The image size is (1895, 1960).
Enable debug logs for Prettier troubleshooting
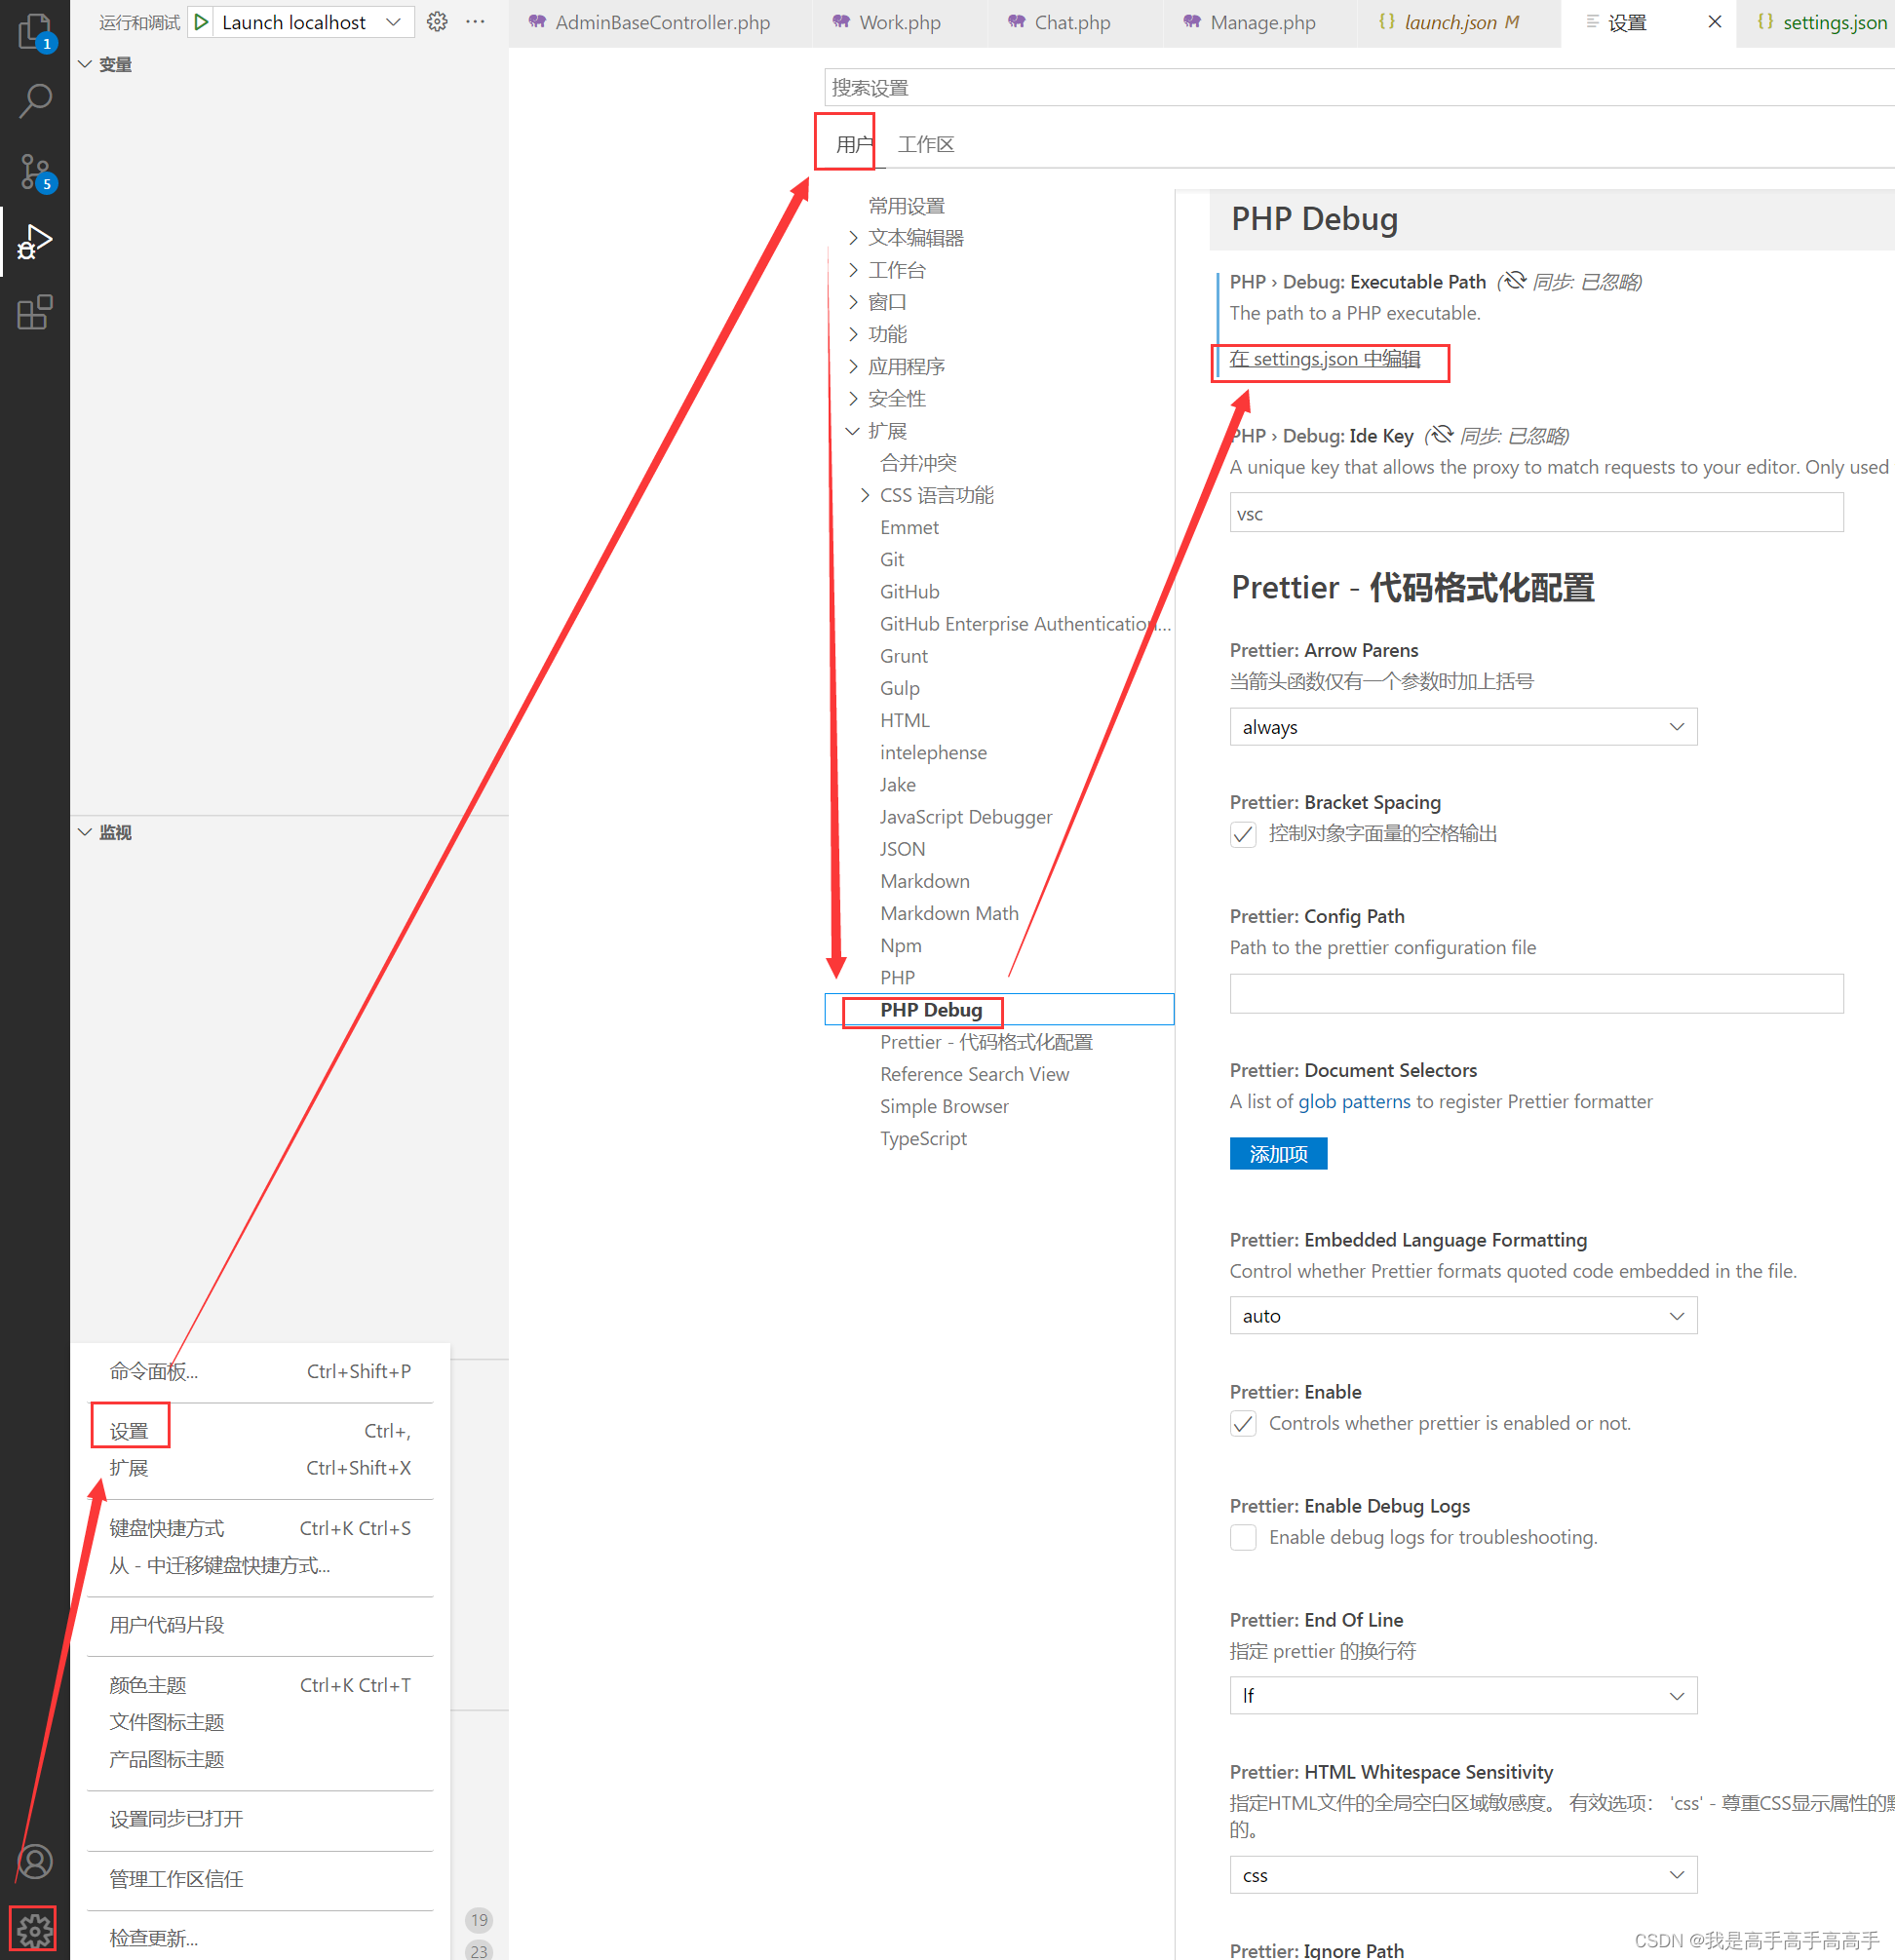point(1242,1537)
